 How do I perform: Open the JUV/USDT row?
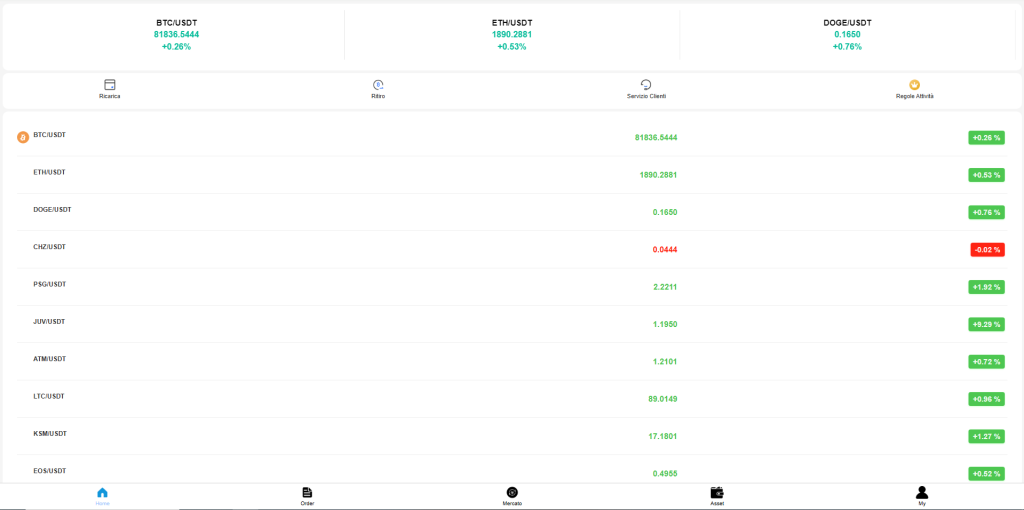(512, 324)
